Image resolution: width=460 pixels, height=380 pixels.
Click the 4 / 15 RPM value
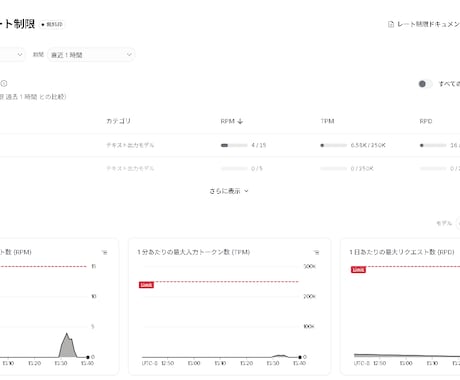[259, 145]
